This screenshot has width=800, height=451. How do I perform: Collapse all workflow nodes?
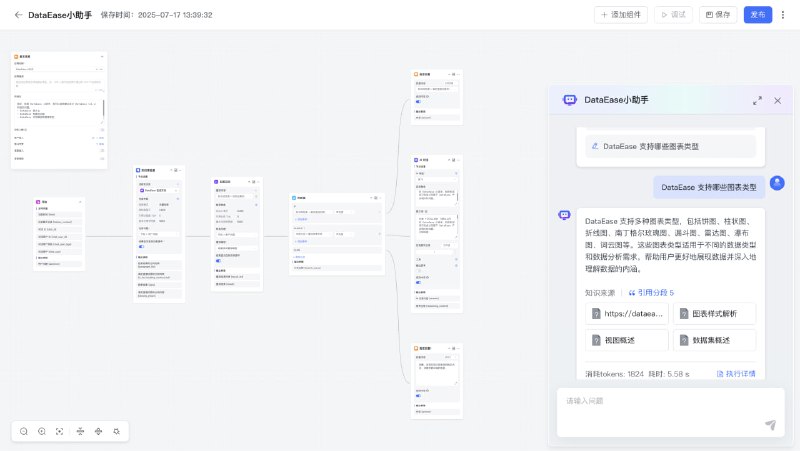click(x=80, y=431)
